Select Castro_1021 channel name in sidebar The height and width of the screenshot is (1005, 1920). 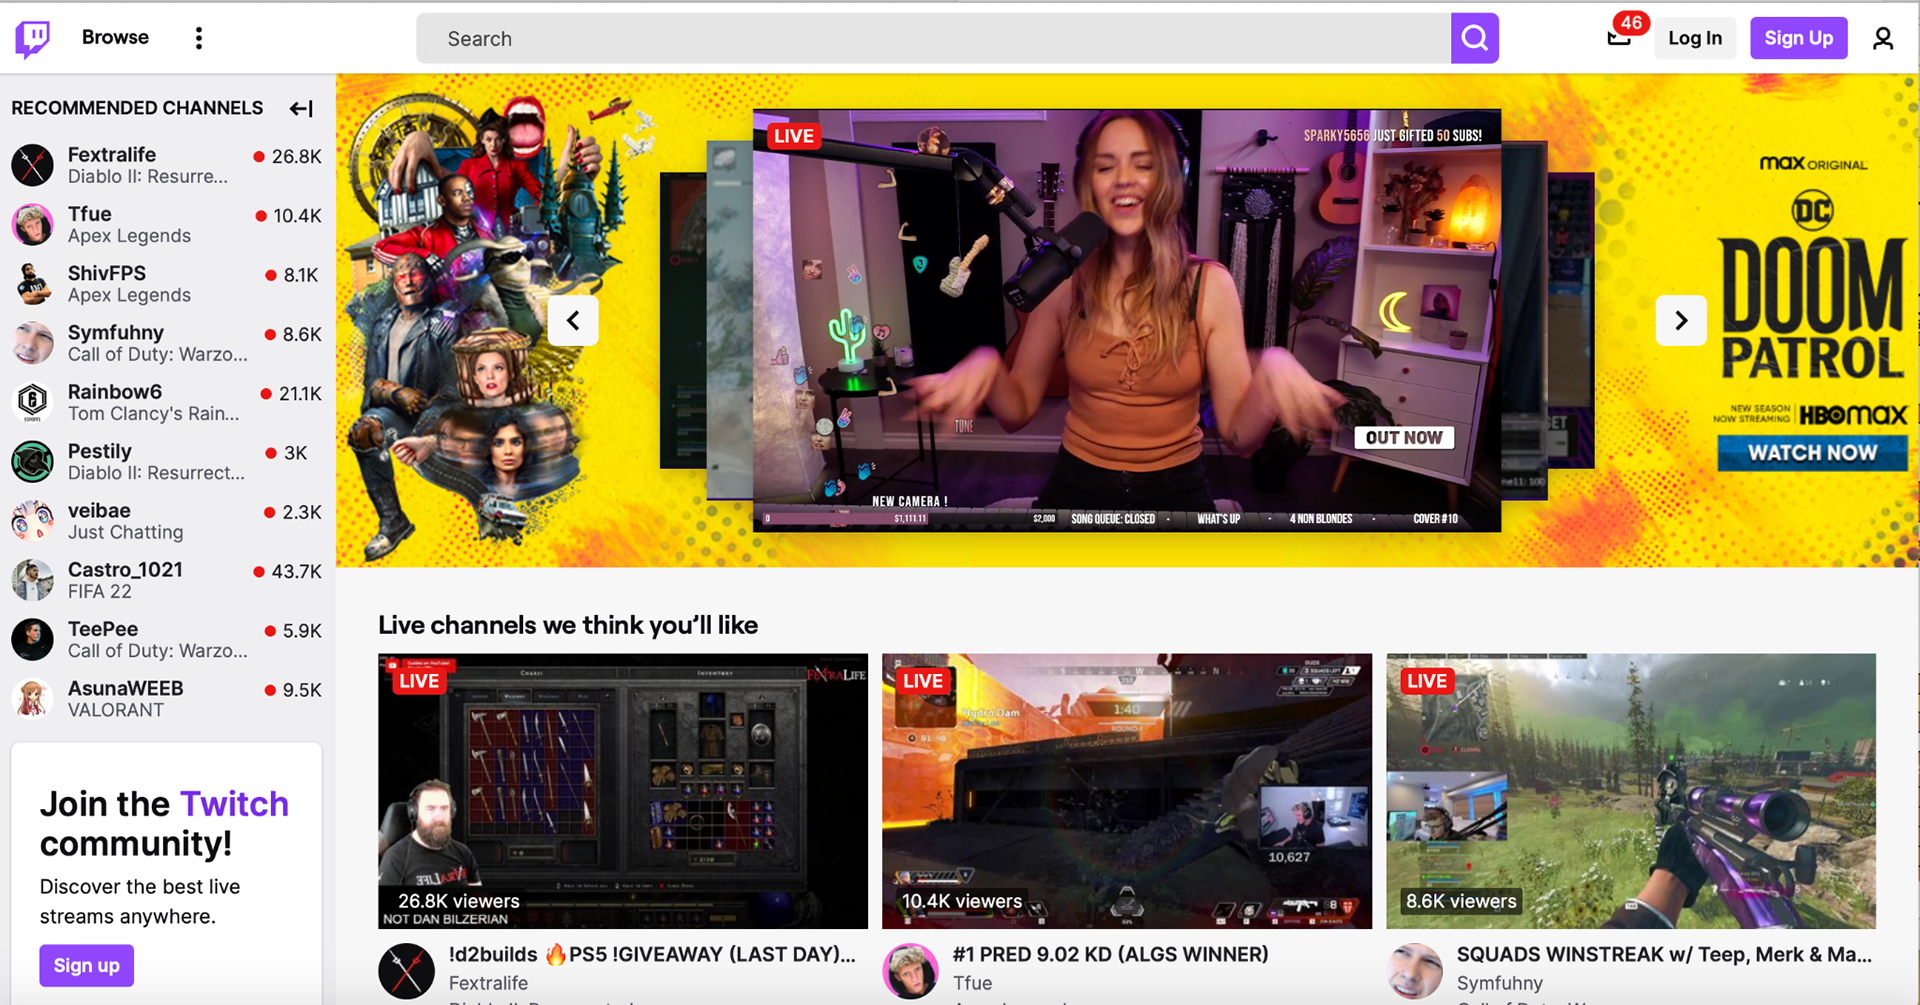click(x=125, y=570)
